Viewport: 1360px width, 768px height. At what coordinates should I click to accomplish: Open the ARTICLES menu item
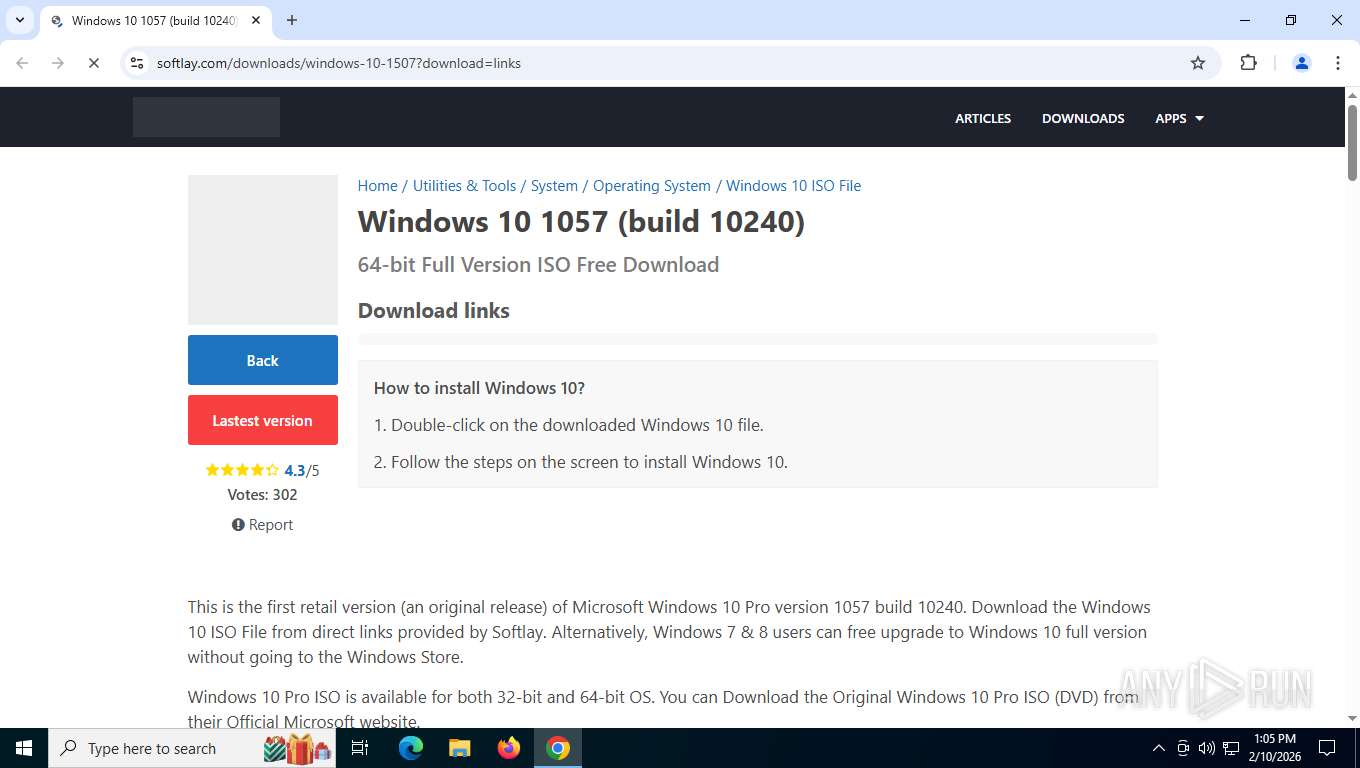tap(983, 118)
